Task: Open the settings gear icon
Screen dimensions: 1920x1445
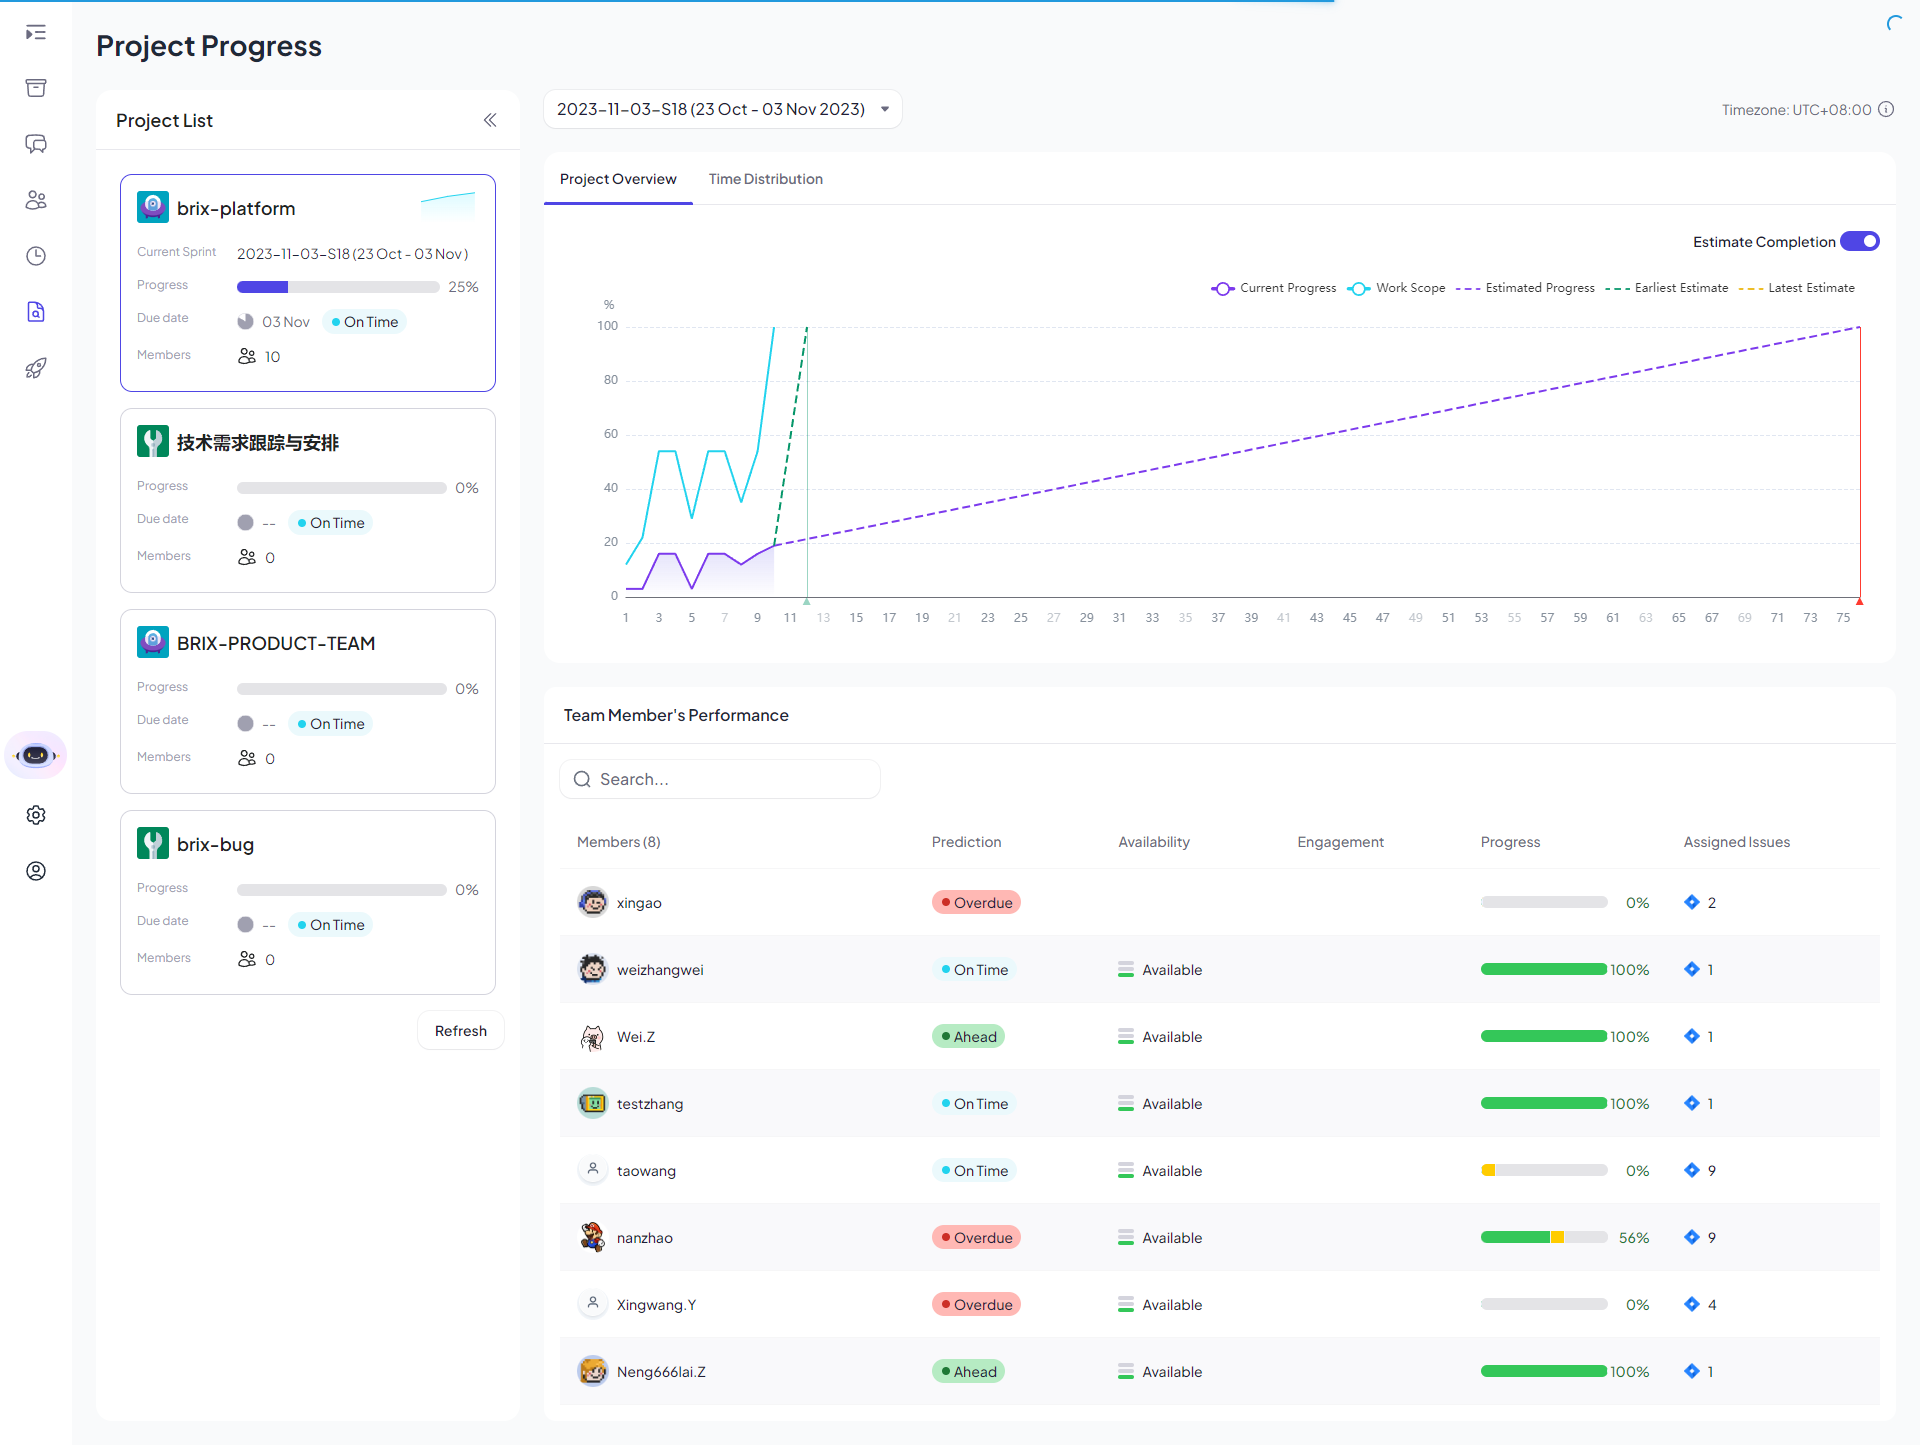Action: tap(36, 815)
